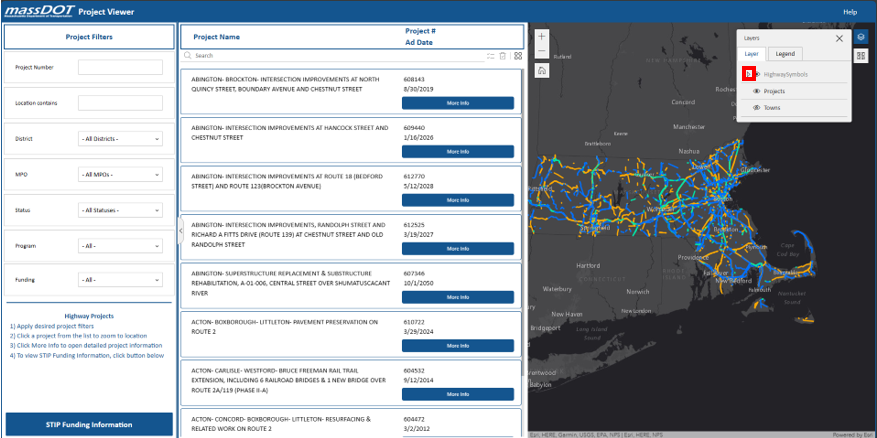The height and width of the screenshot is (438, 877).
Task: Hide the Projects layer
Action: (x=757, y=91)
